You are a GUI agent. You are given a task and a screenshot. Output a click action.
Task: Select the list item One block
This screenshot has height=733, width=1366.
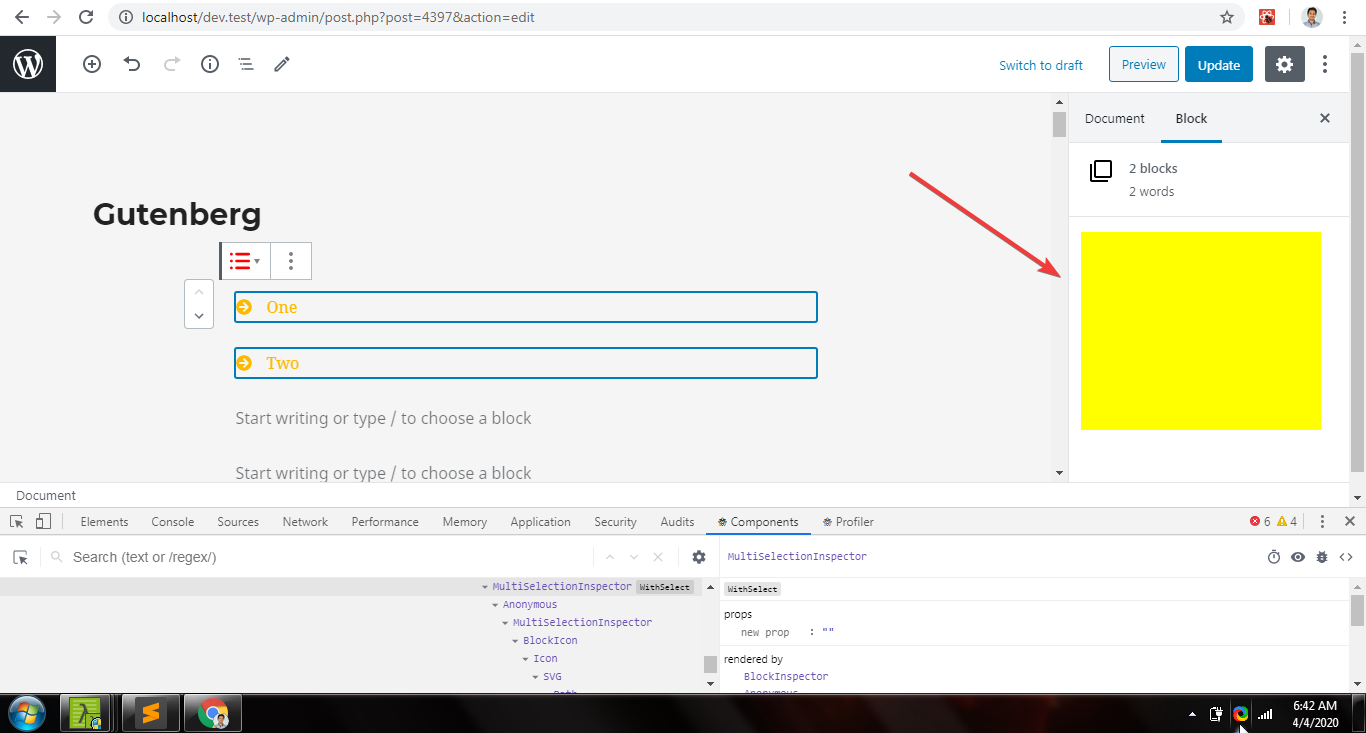tap(526, 307)
